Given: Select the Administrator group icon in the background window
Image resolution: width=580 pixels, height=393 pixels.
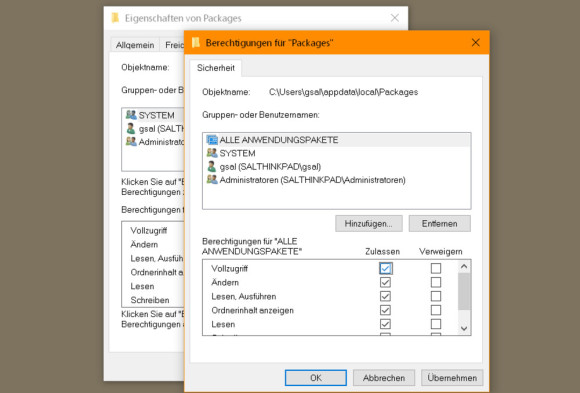Looking at the screenshot, I should point(131,141).
